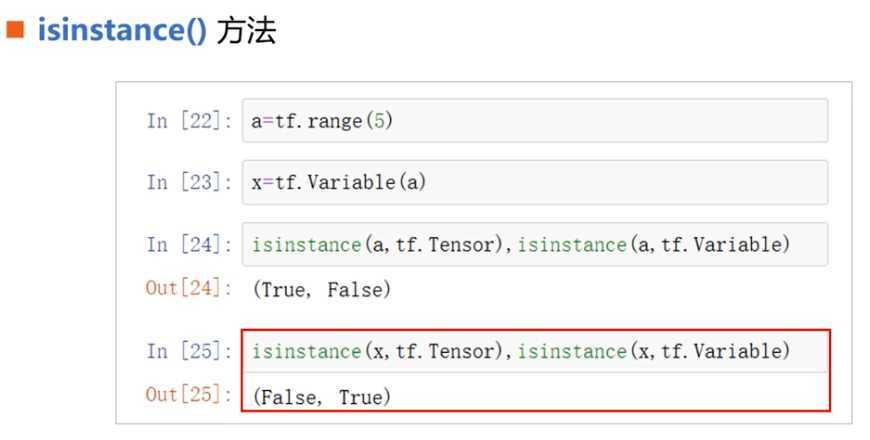Select the In [25] prompt label

coord(190,351)
